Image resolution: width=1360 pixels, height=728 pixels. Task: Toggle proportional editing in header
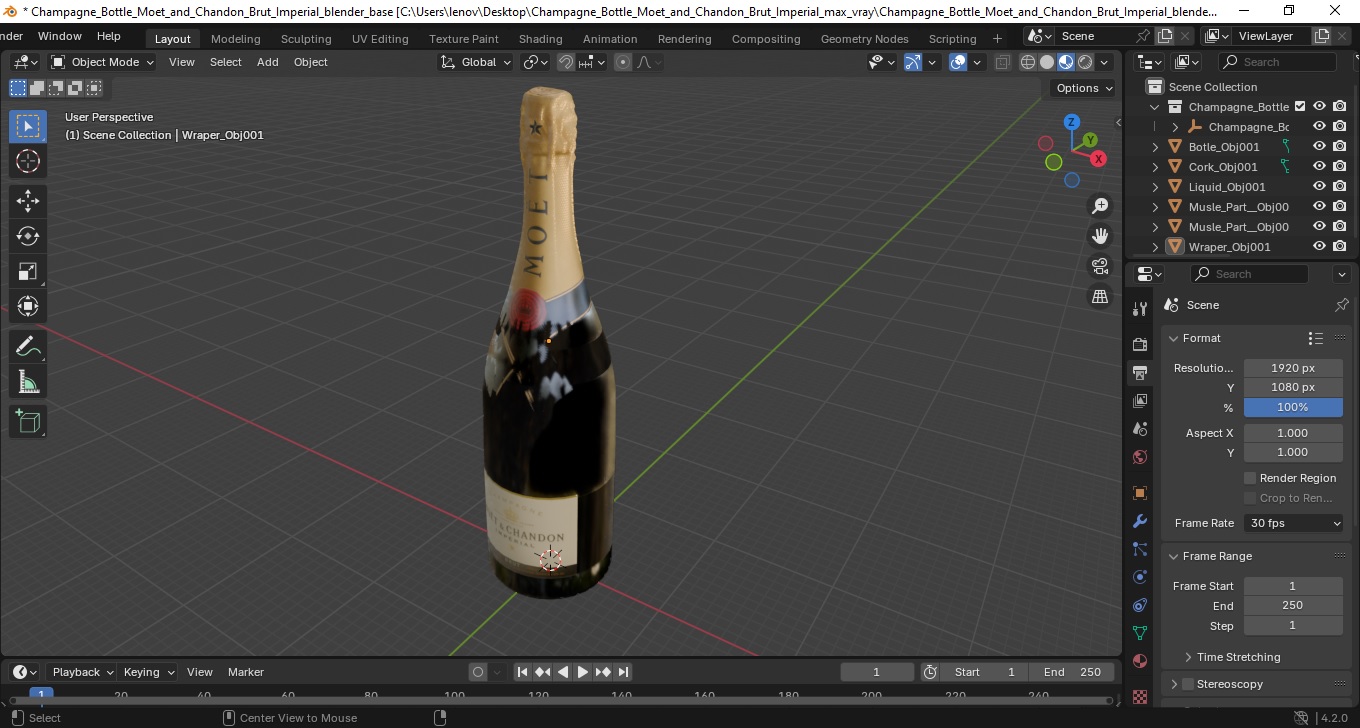(623, 62)
